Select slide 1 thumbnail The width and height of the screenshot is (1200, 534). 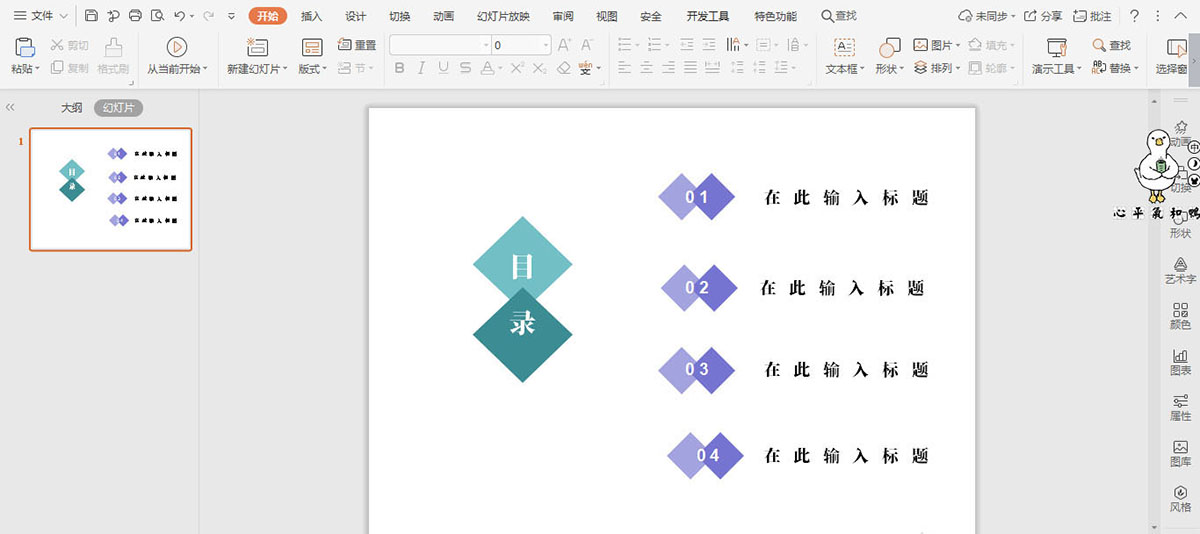110,189
